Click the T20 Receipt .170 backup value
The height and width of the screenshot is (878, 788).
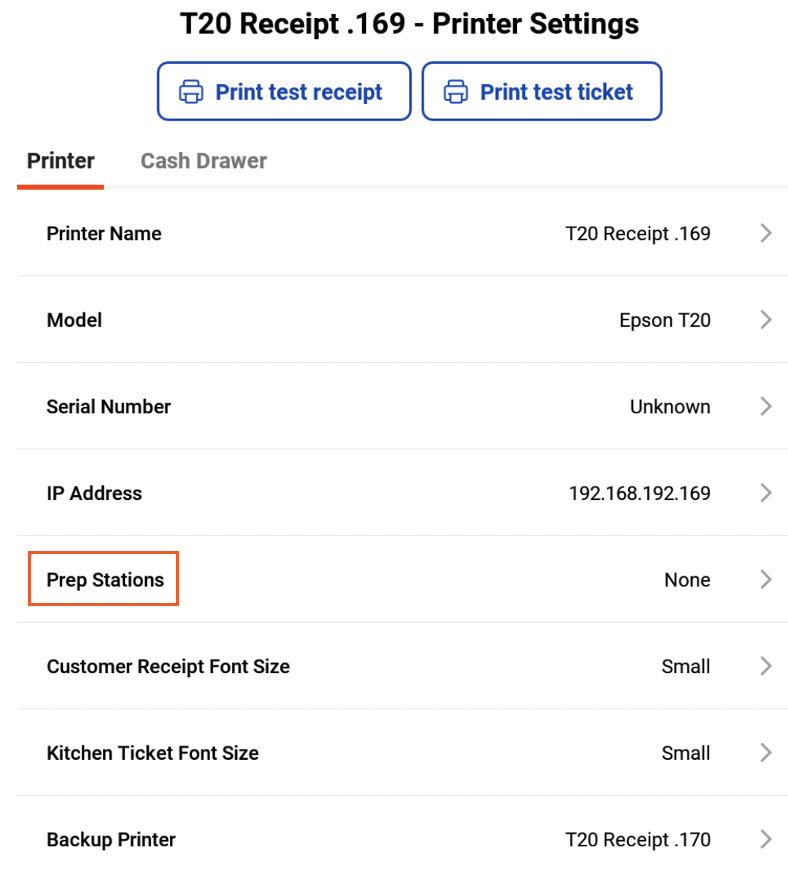coord(638,840)
